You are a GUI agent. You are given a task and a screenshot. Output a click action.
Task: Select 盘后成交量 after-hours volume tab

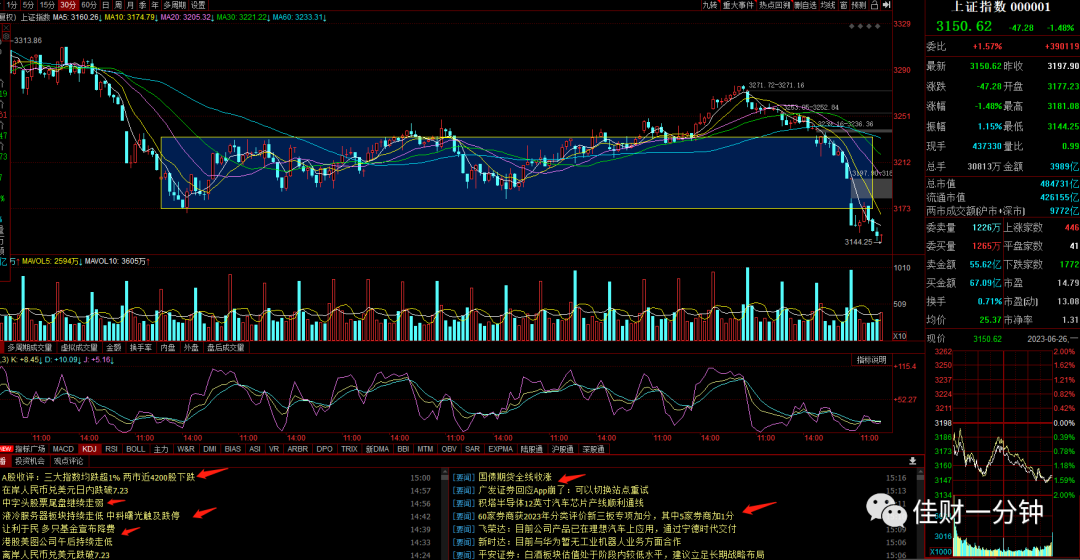[225, 348]
